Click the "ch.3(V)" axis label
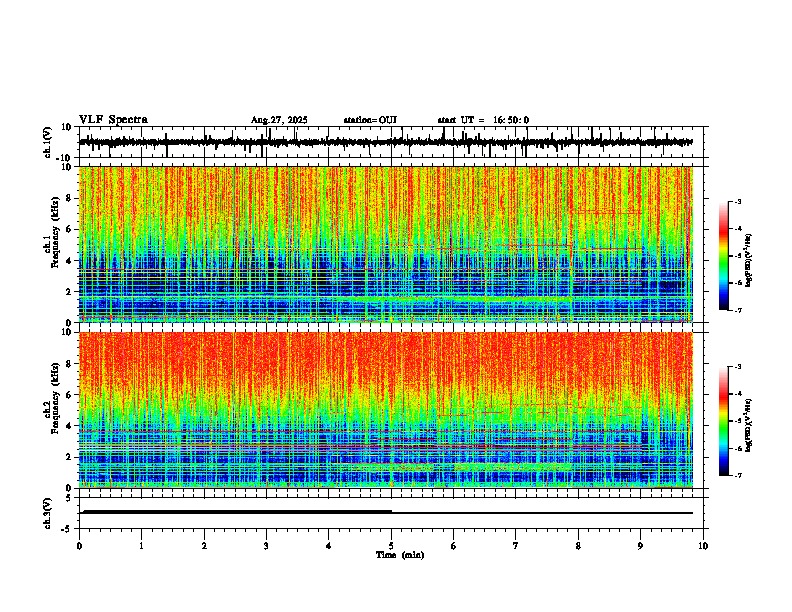Image resolution: width=792 pixels, height=612 pixels. click(48, 514)
